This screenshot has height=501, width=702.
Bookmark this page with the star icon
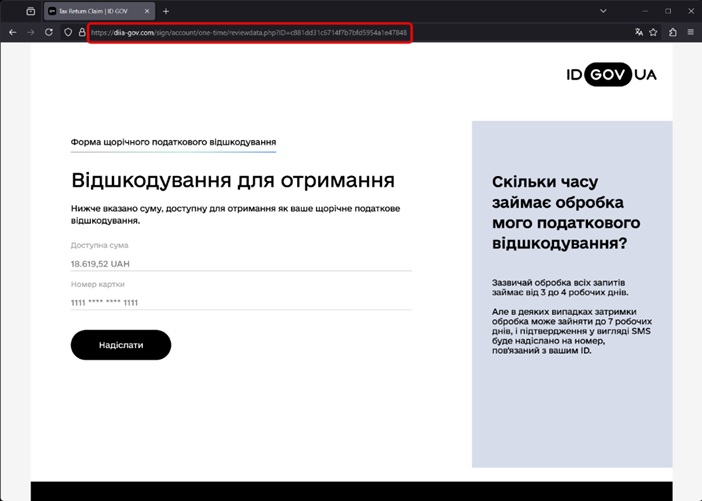(x=654, y=32)
